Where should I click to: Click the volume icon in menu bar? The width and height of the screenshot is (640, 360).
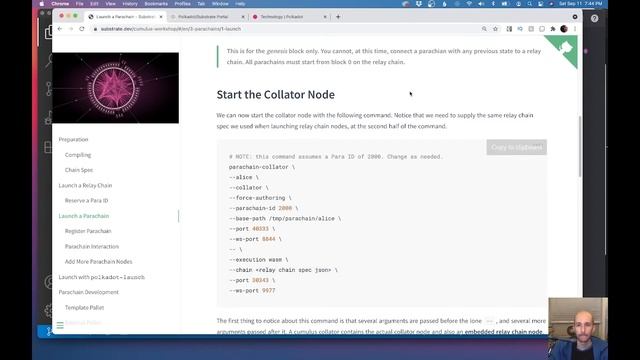tap(481, 4)
